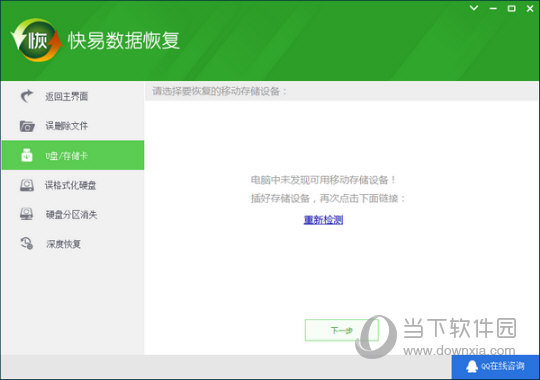The height and width of the screenshot is (380, 540).
Task: Select the 误删除文件 recovery mode
Action: click(73, 126)
